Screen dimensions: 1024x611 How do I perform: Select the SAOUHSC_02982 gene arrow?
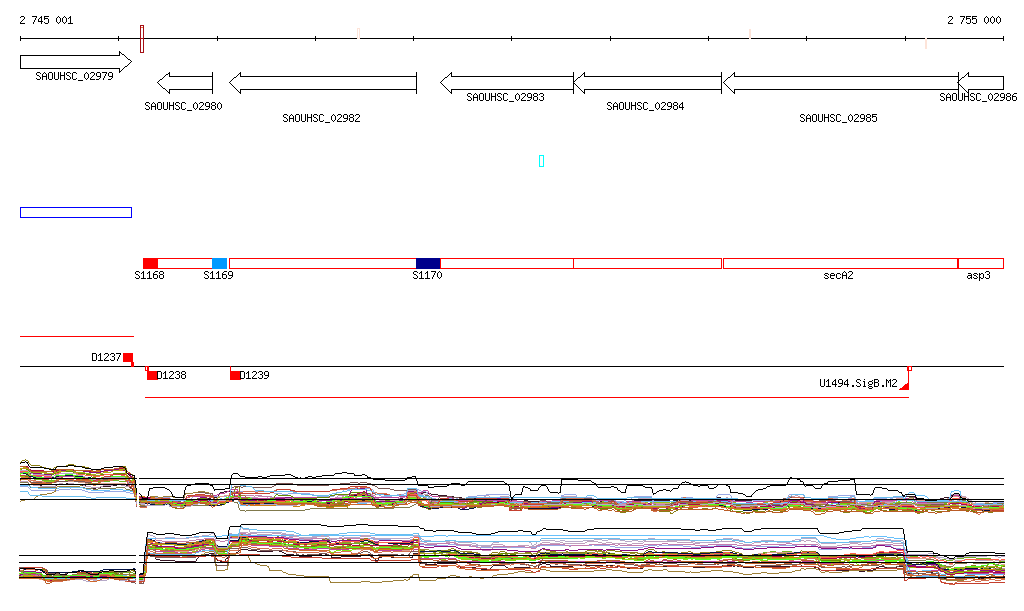(x=323, y=83)
